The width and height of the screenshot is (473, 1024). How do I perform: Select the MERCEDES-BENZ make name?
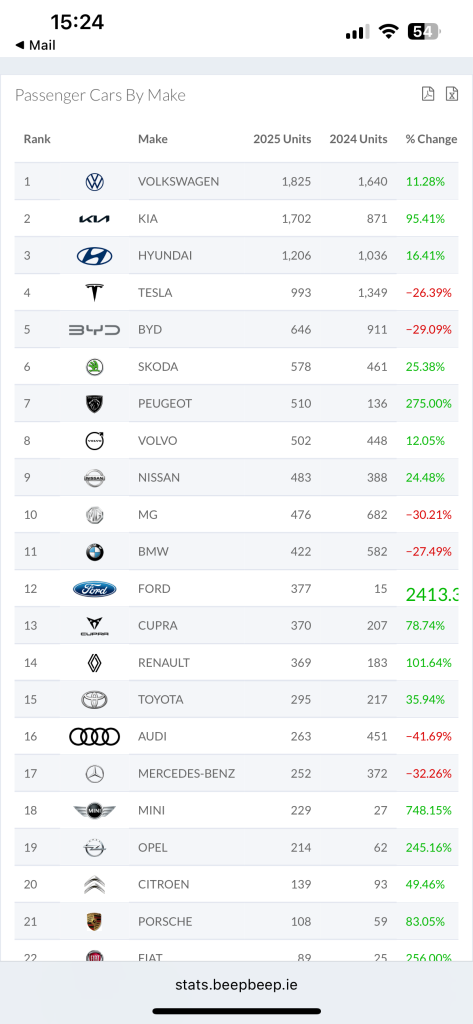point(186,774)
